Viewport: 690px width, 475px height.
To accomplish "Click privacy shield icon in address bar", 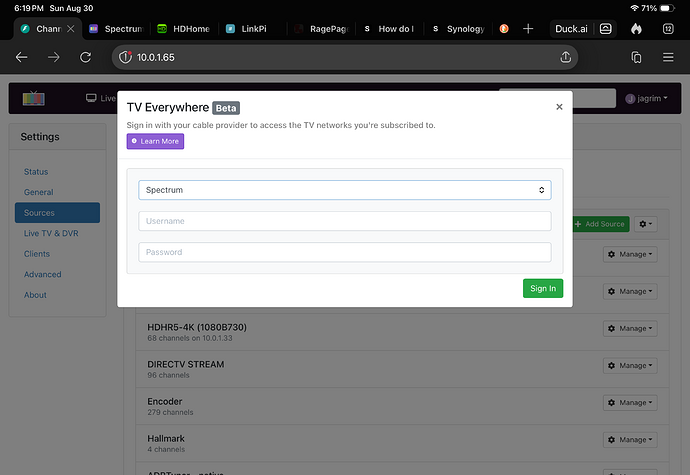I will point(125,57).
